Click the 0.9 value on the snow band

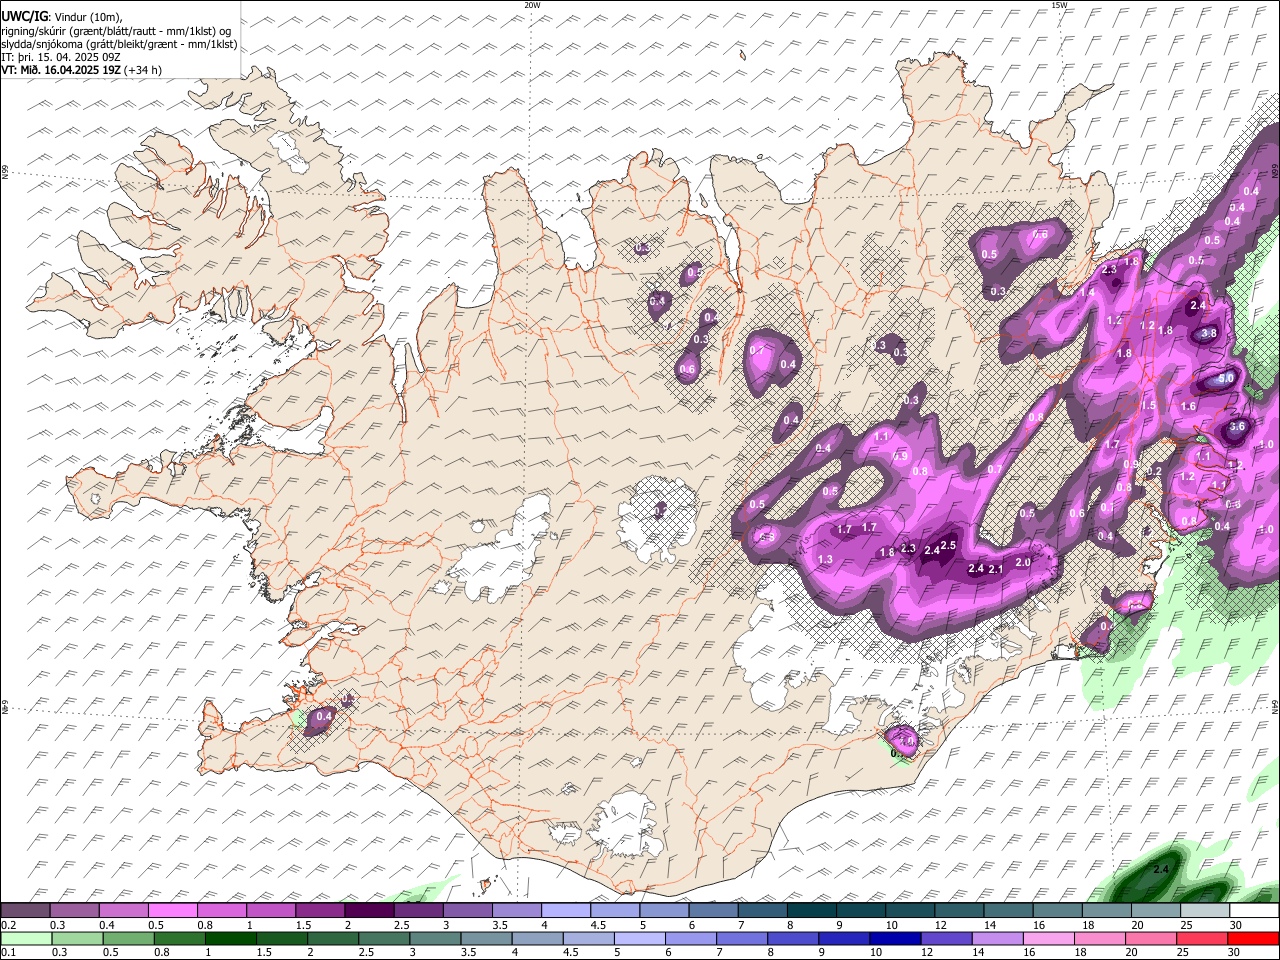(901, 456)
